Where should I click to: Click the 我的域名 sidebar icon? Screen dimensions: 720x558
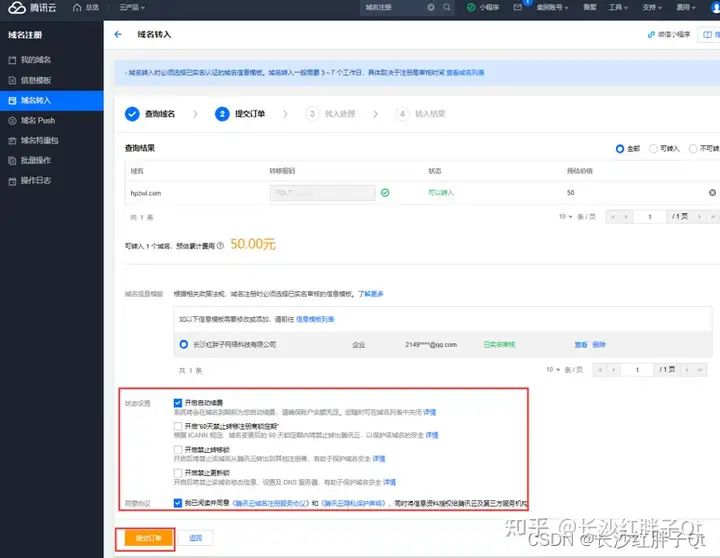12,60
